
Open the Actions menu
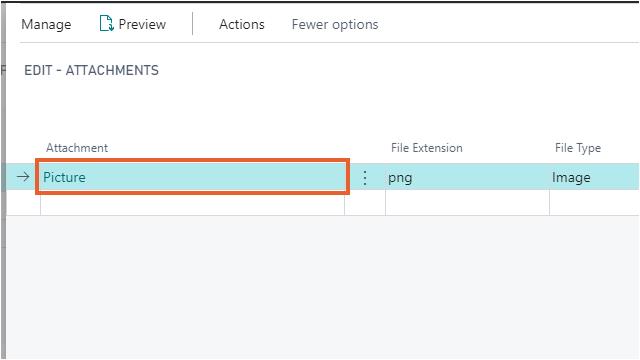coord(242,24)
